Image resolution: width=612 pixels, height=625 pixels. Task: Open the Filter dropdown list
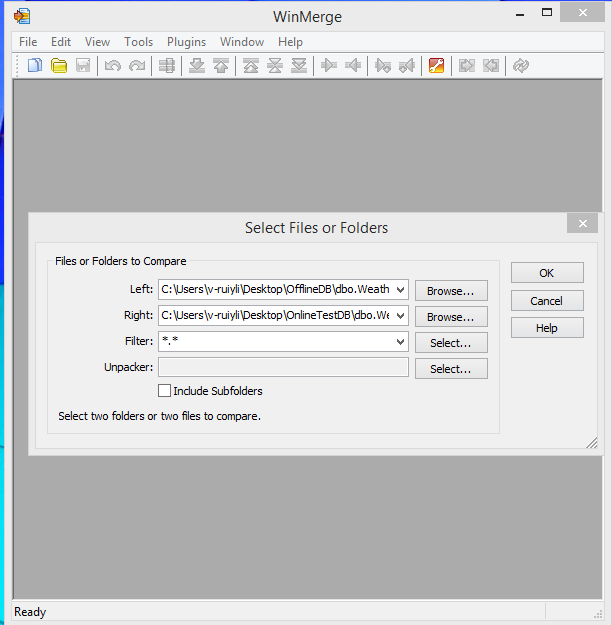click(x=401, y=342)
